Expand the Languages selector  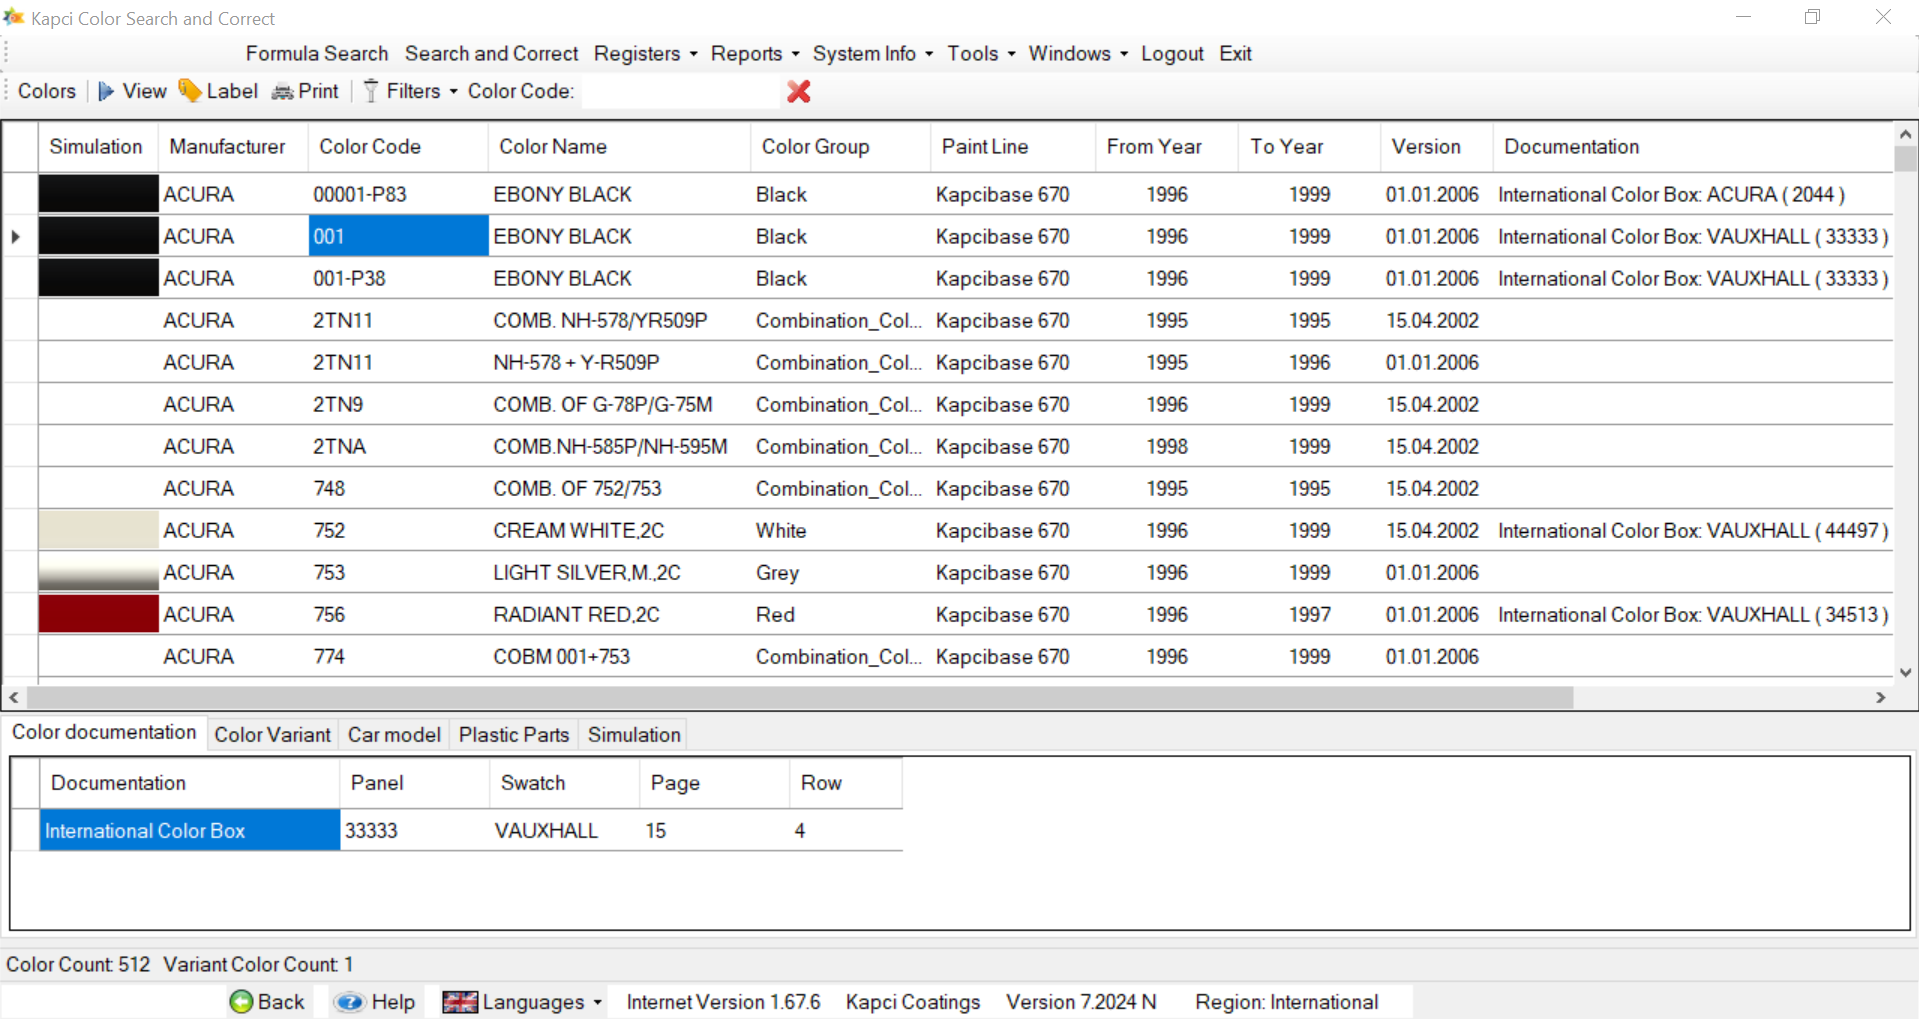coord(527,1001)
